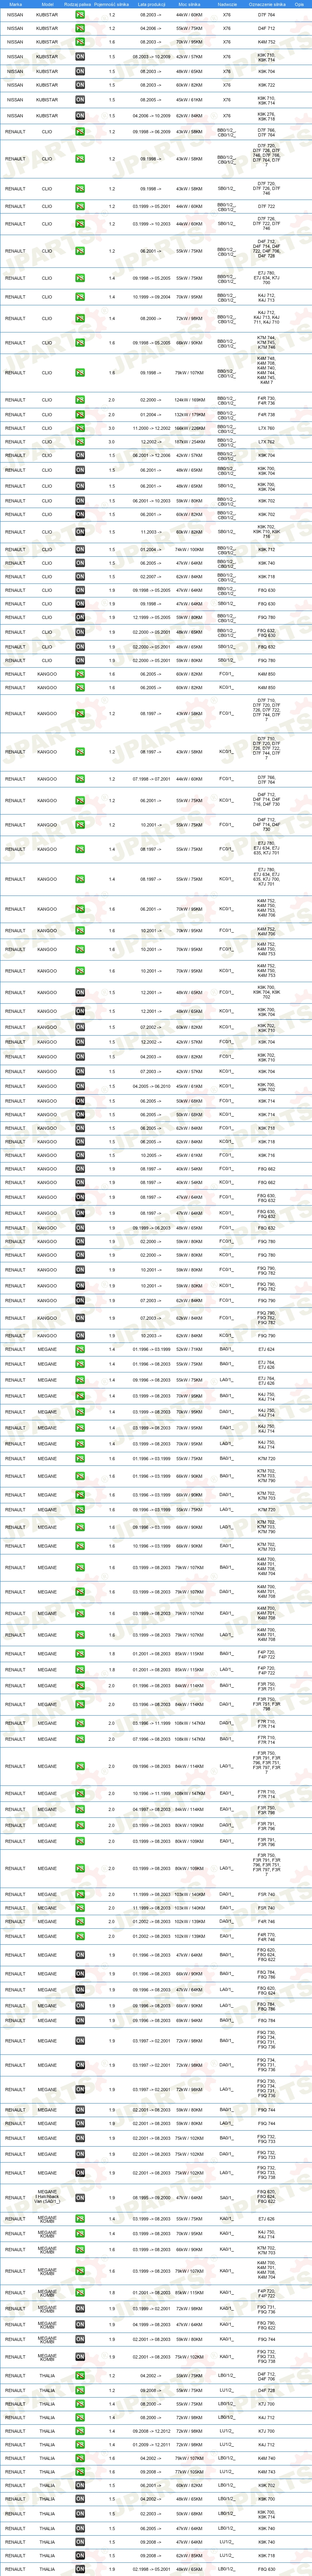Click petrol icon in Clio D7F 722 row
Image resolution: width=312 pixels, height=2576 pixels.
click(80, 206)
